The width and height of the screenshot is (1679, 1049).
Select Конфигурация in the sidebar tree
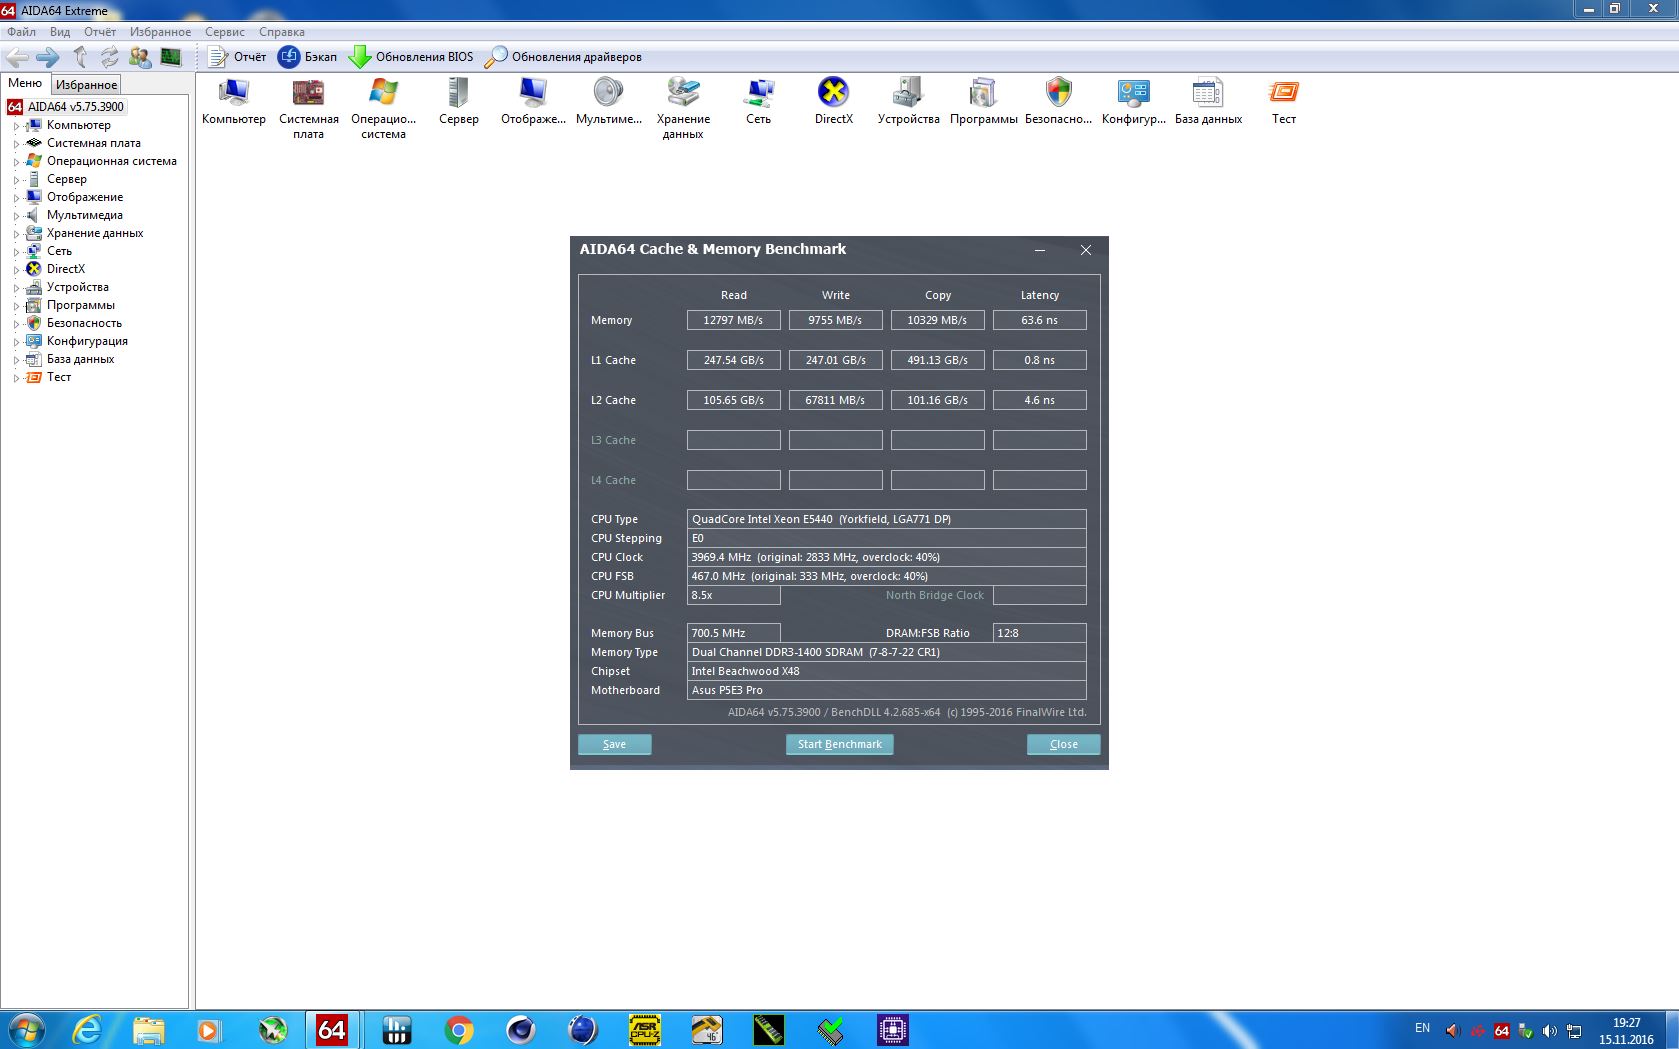[x=87, y=341]
